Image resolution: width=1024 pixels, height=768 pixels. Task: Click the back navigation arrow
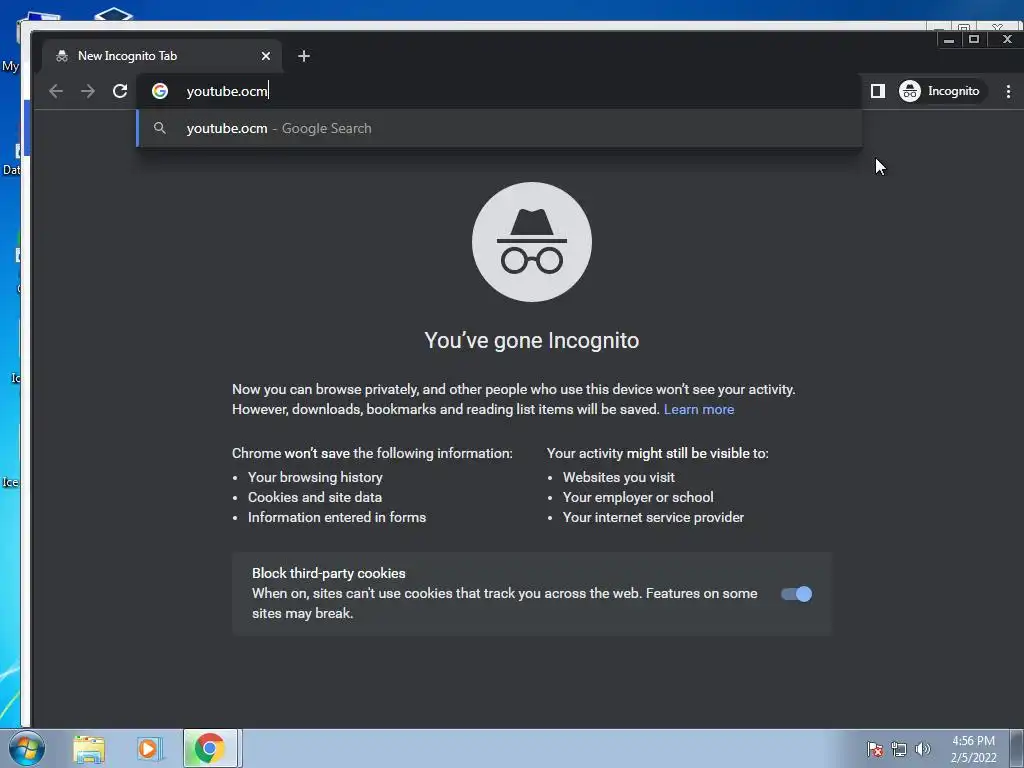pyautogui.click(x=56, y=91)
